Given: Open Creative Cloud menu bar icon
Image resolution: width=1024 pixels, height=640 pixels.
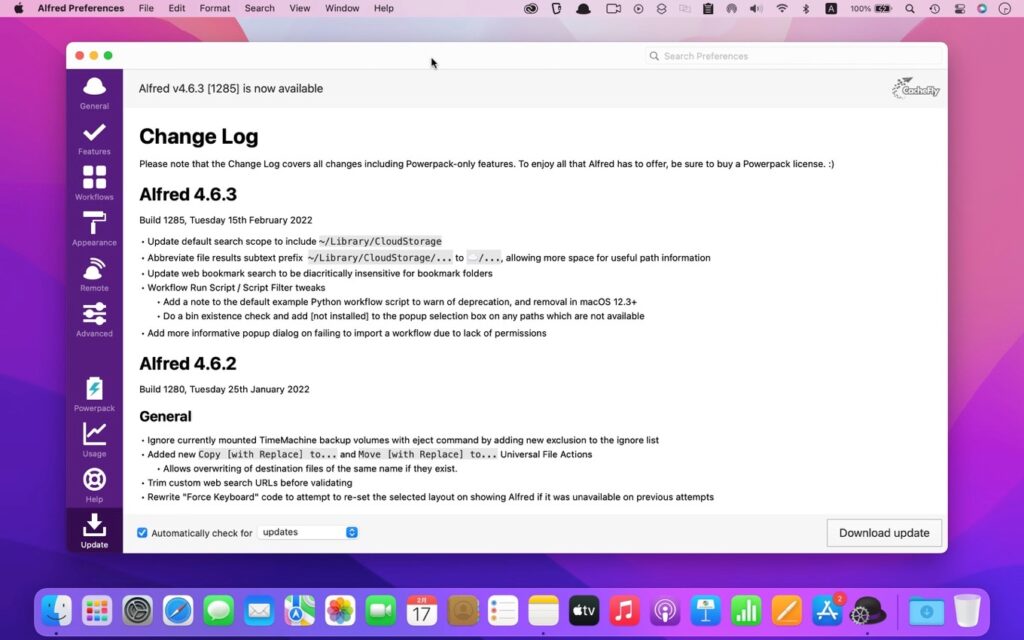Looking at the screenshot, I should (531, 8).
